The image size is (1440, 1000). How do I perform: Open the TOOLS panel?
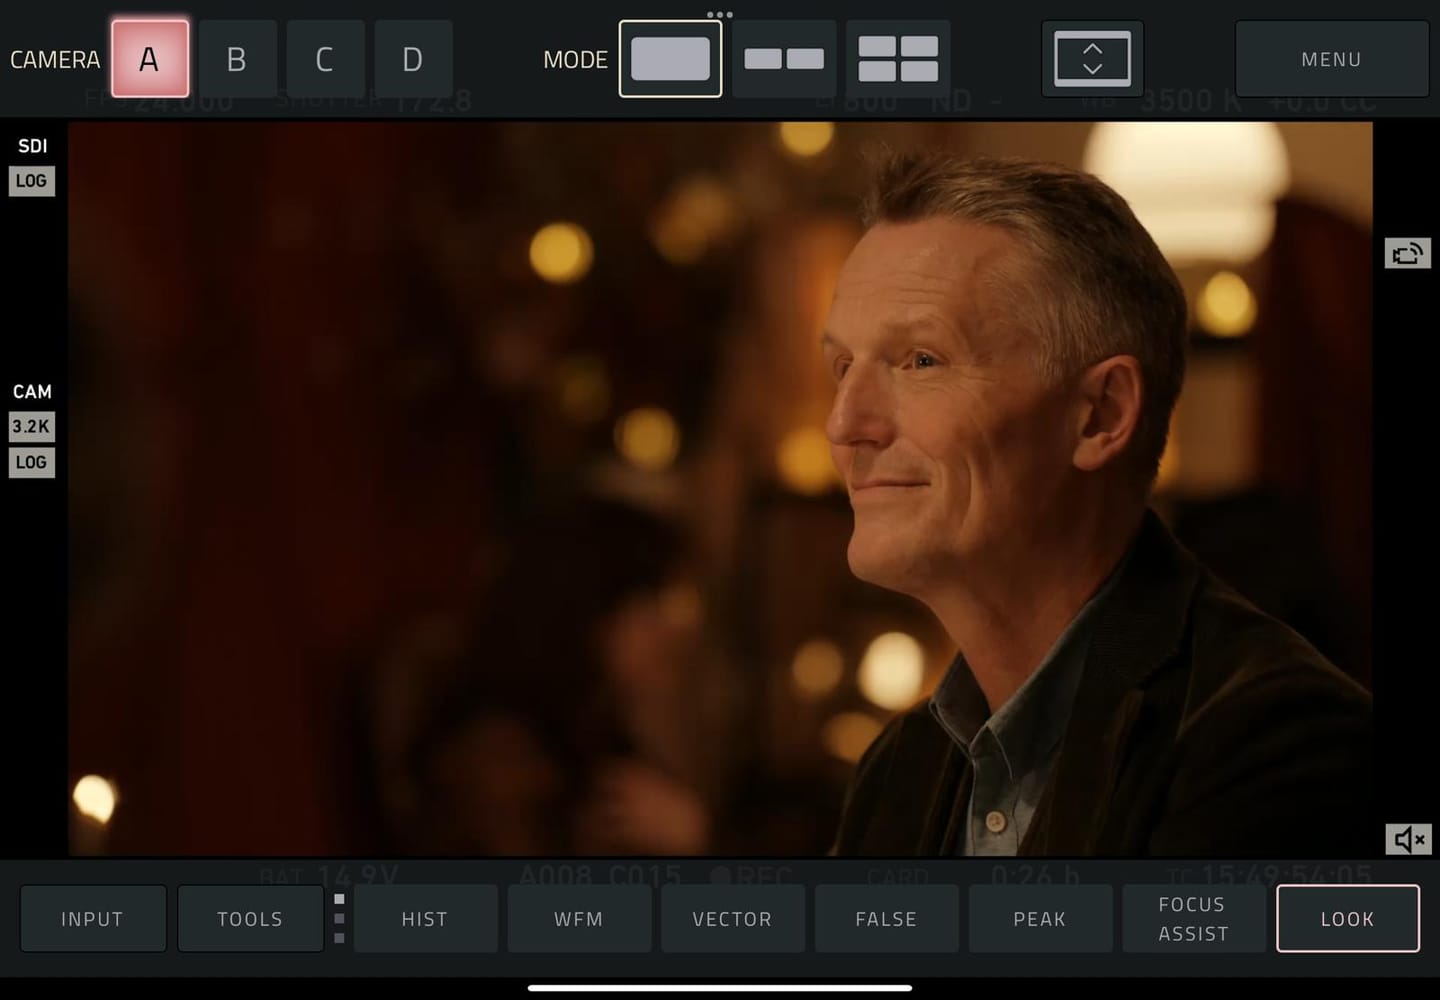(250, 918)
